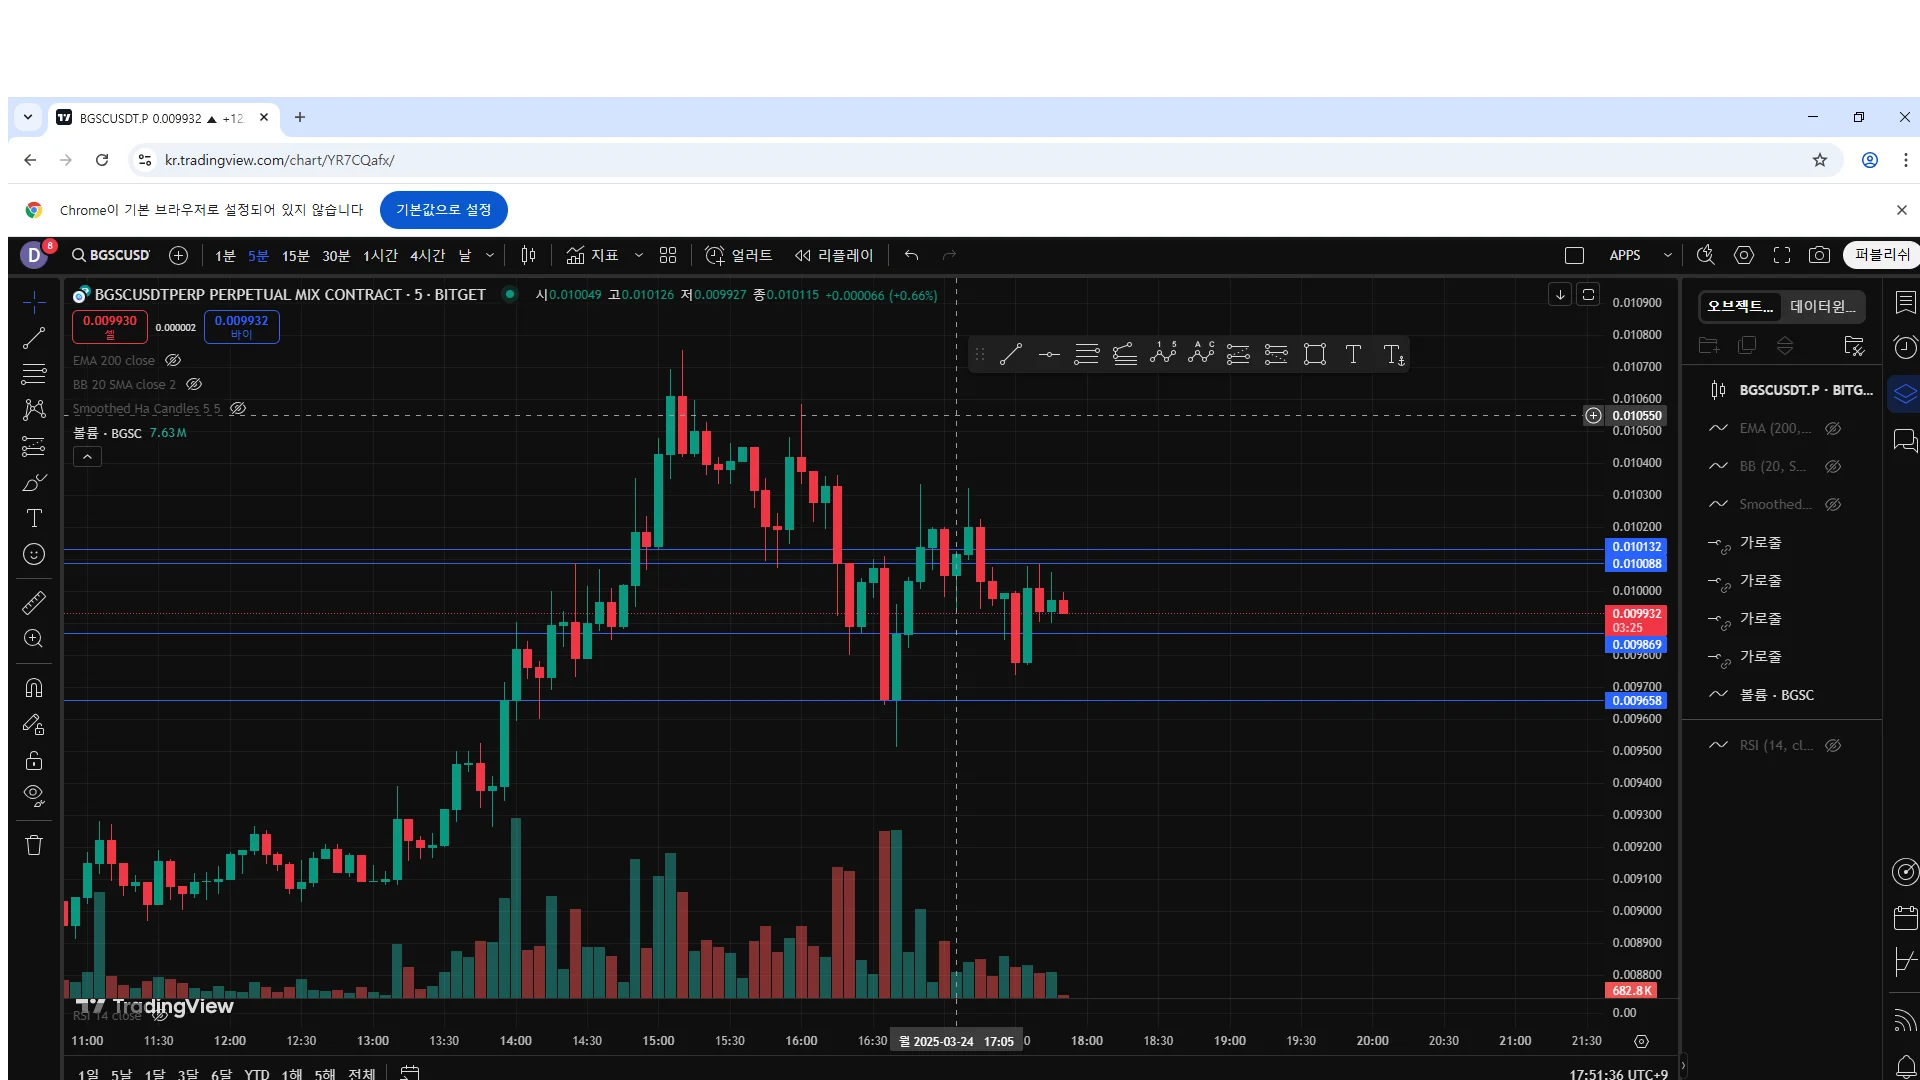The width and height of the screenshot is (1920, 1080).
Task: Collapse the indicator legend chevron
Action: click(87, 457)
